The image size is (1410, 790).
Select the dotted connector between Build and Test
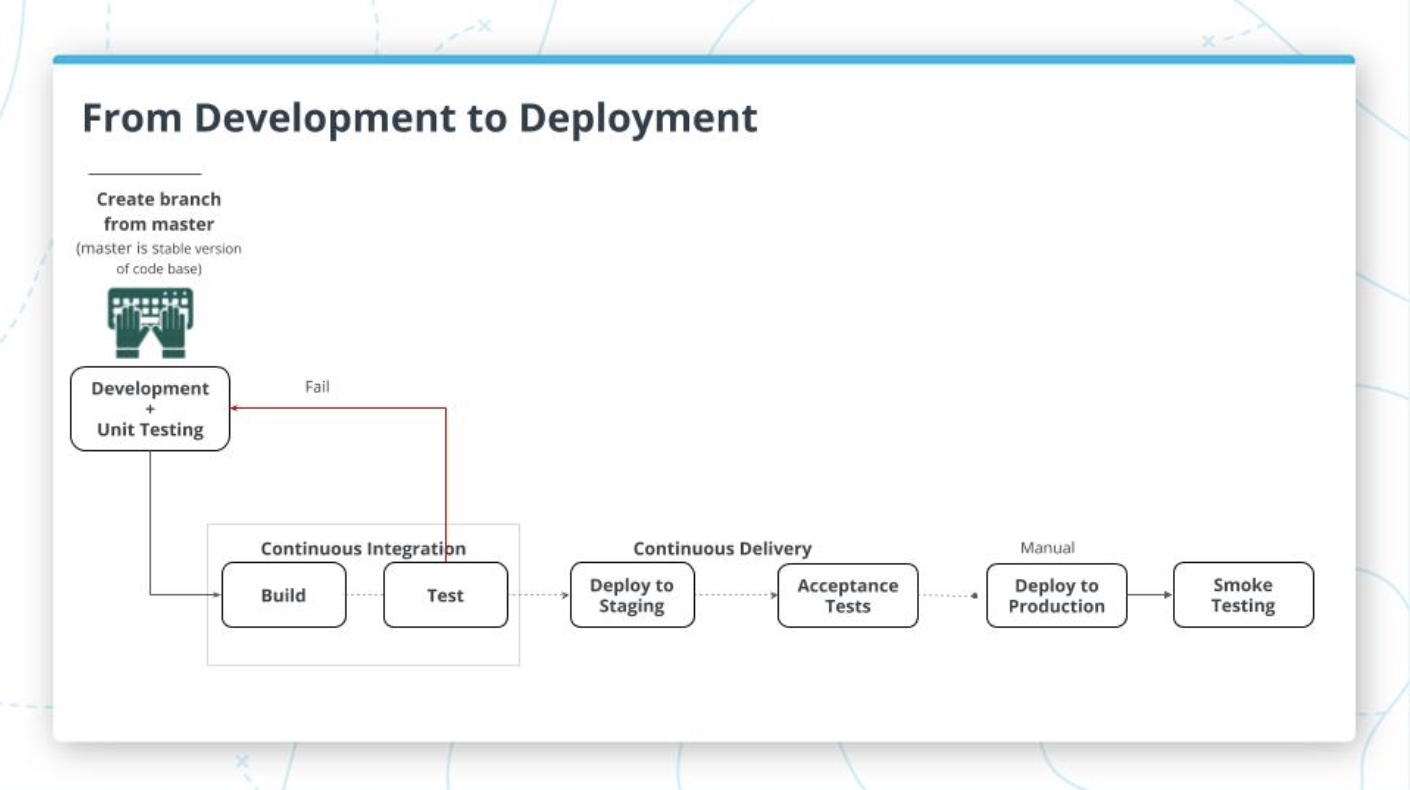point(364,595)
